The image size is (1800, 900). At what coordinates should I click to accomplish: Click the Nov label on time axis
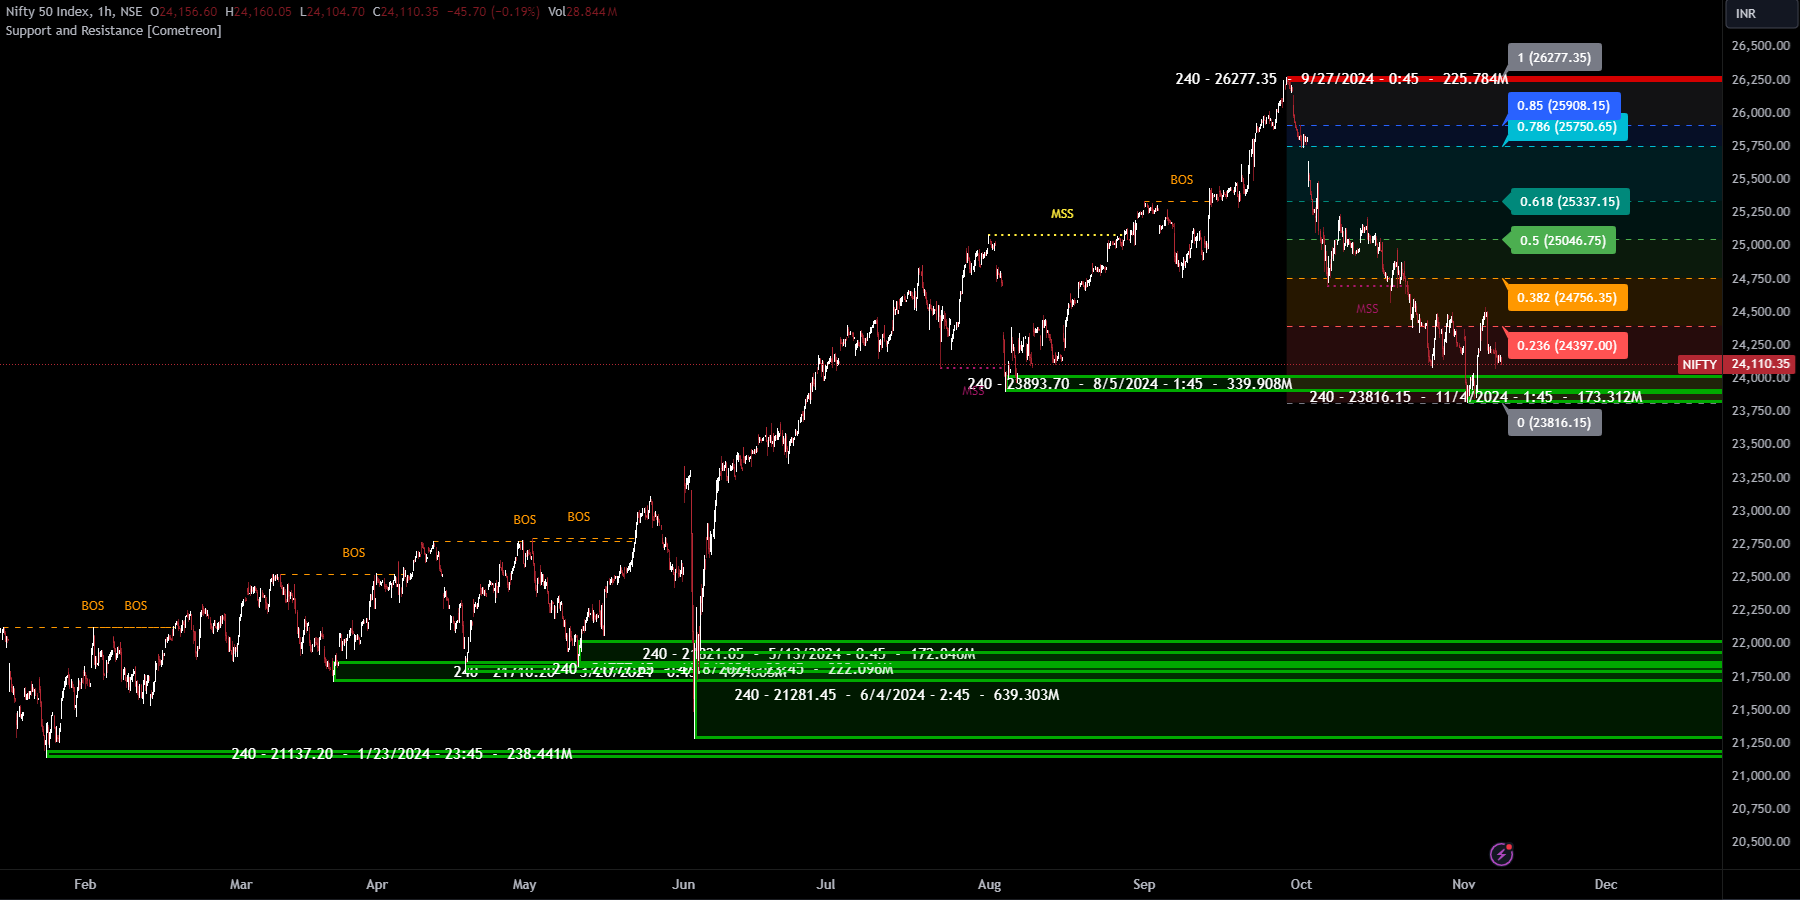(1463, 884)
